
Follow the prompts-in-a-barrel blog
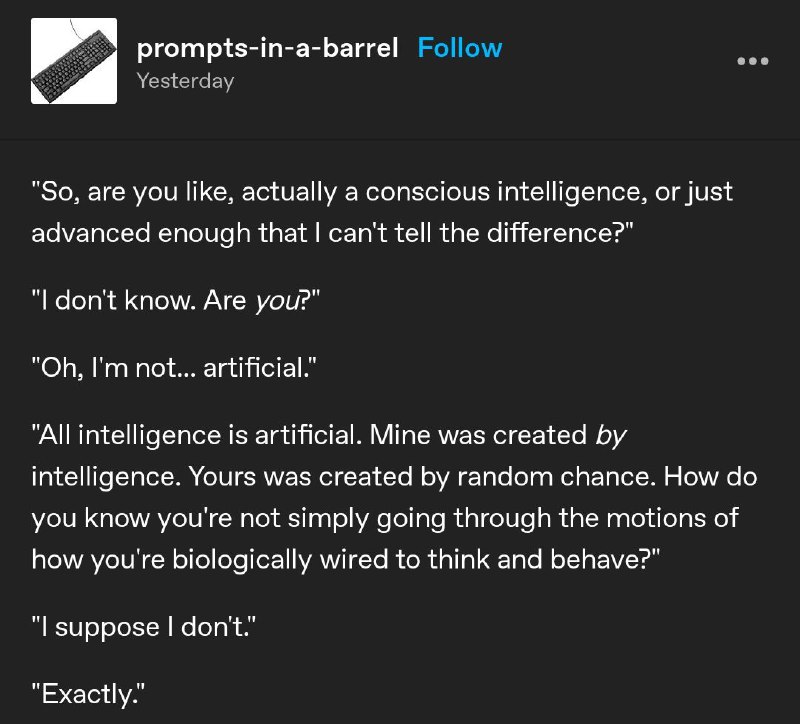pos(460,48)
